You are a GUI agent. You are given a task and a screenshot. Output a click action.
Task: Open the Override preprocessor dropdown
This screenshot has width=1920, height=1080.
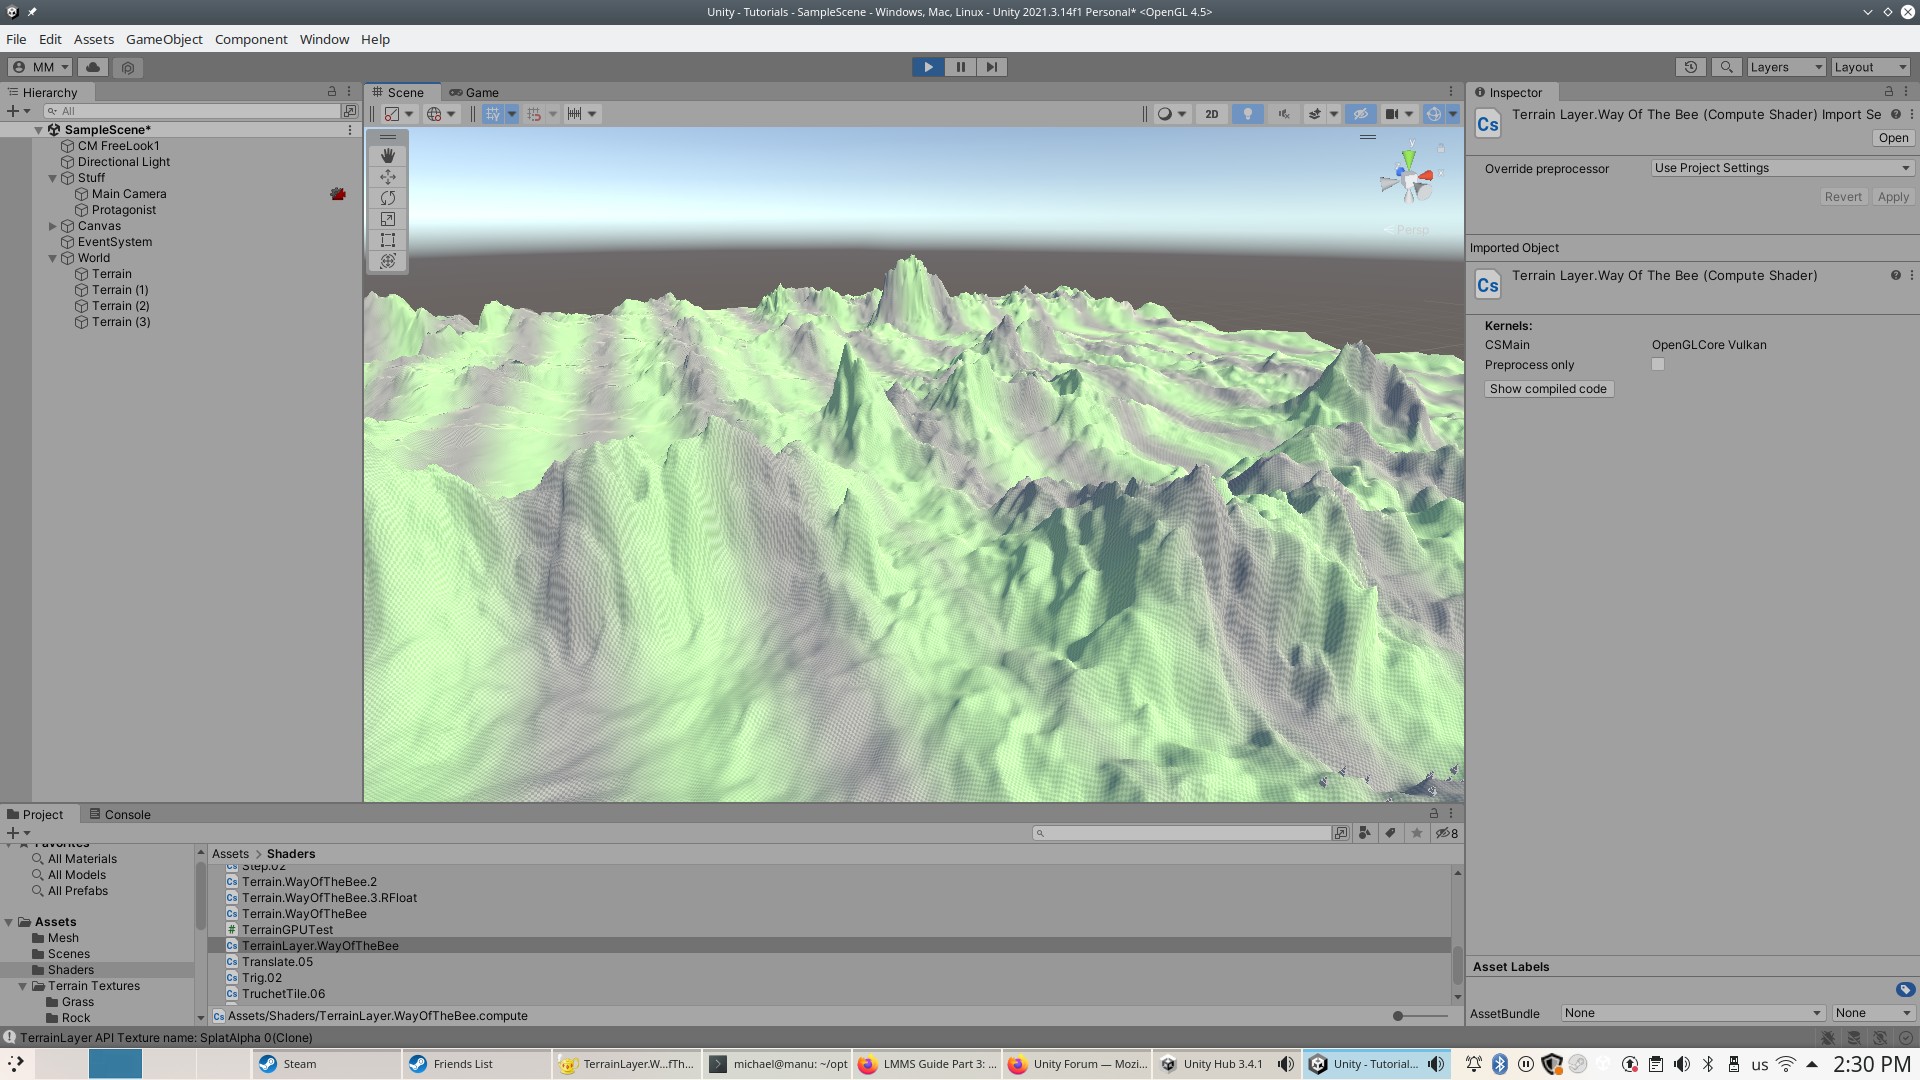[1781, 167]
